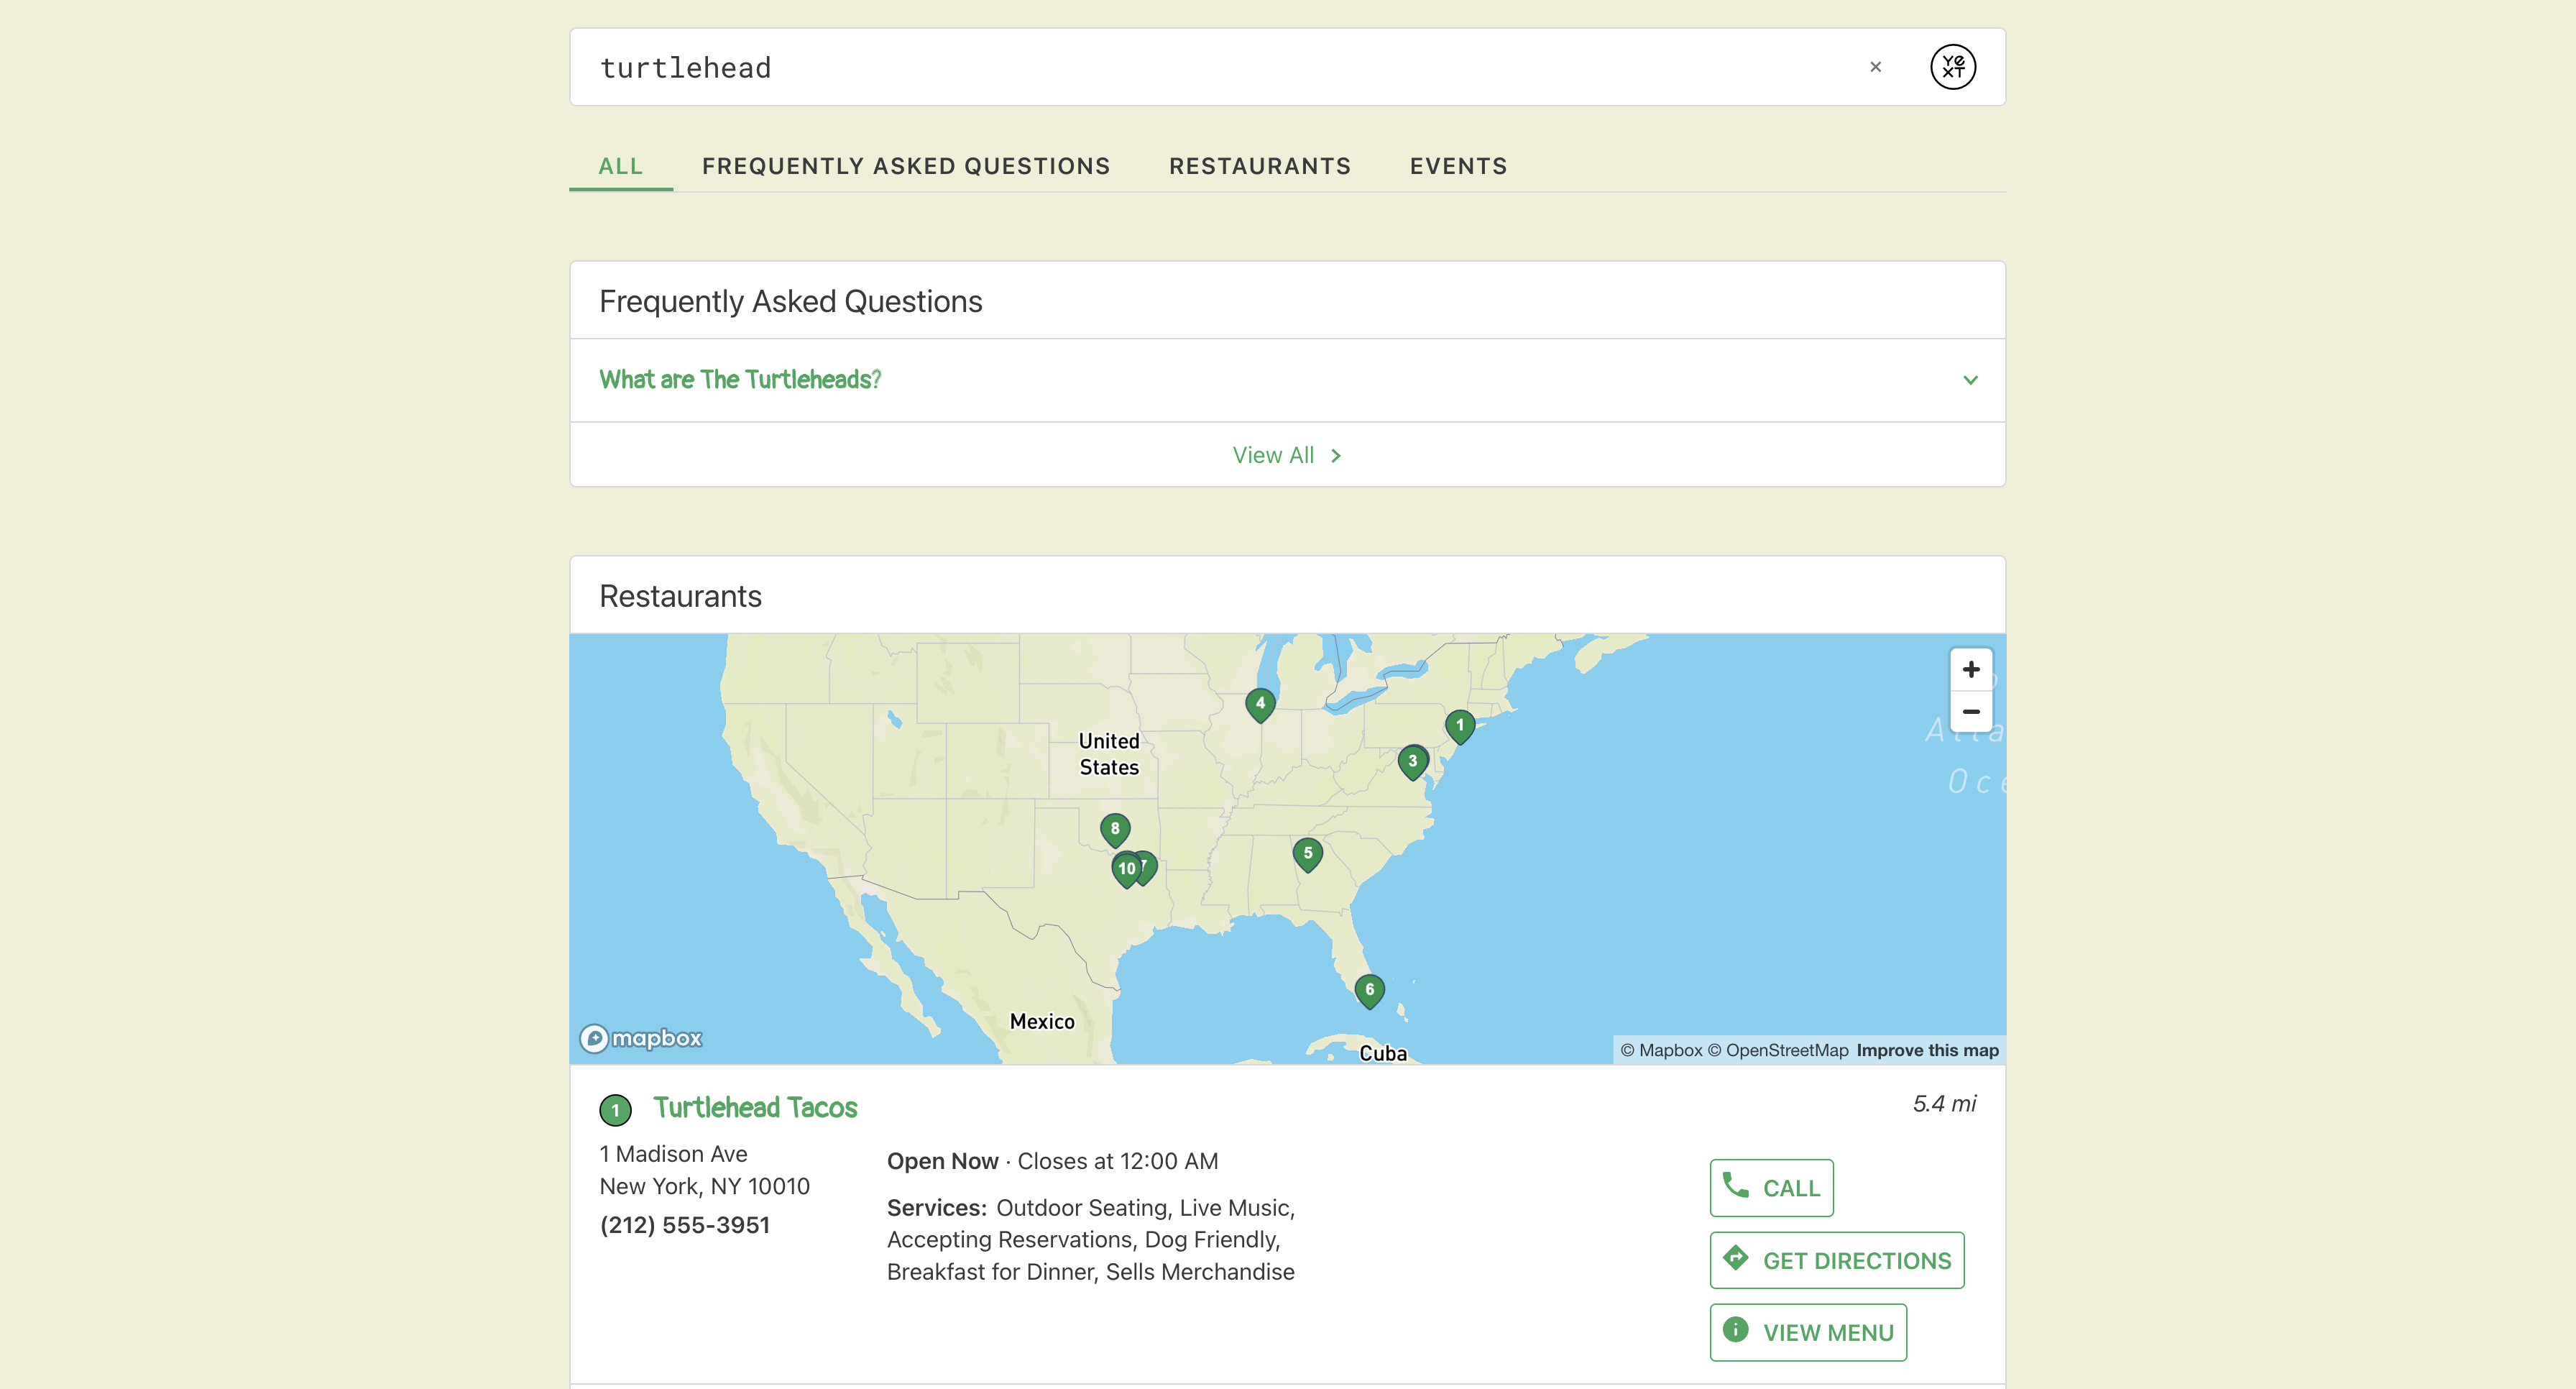2576x1389 pixels.
Task: Click the United States map label
Action: click(1109, 754)
